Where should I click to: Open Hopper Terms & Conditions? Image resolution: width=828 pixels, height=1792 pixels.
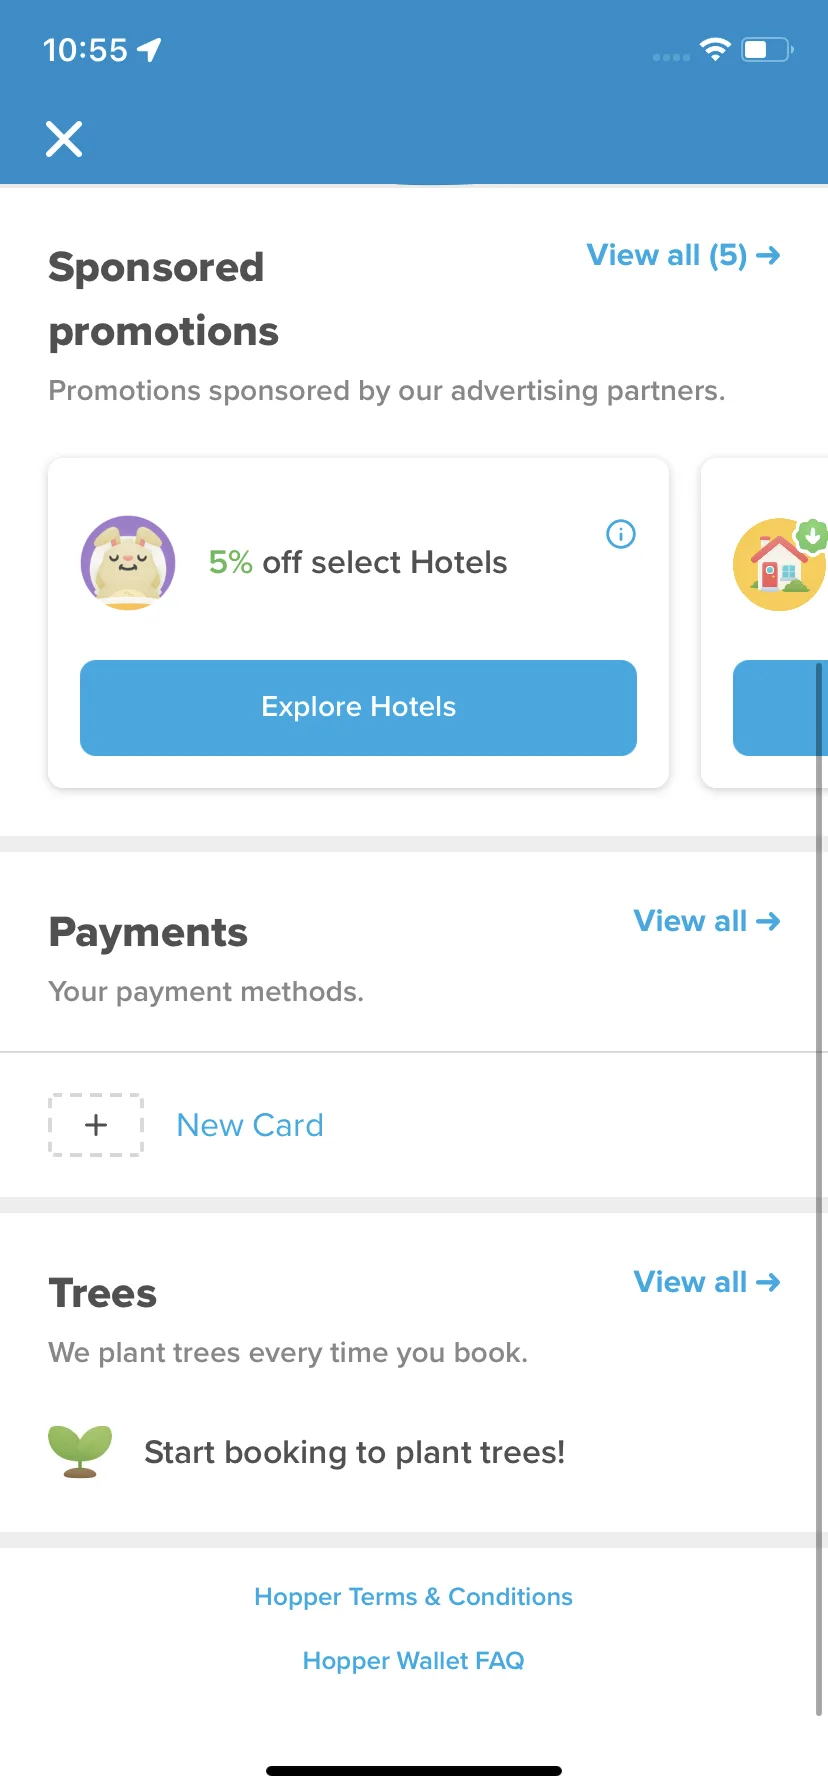413,1597
